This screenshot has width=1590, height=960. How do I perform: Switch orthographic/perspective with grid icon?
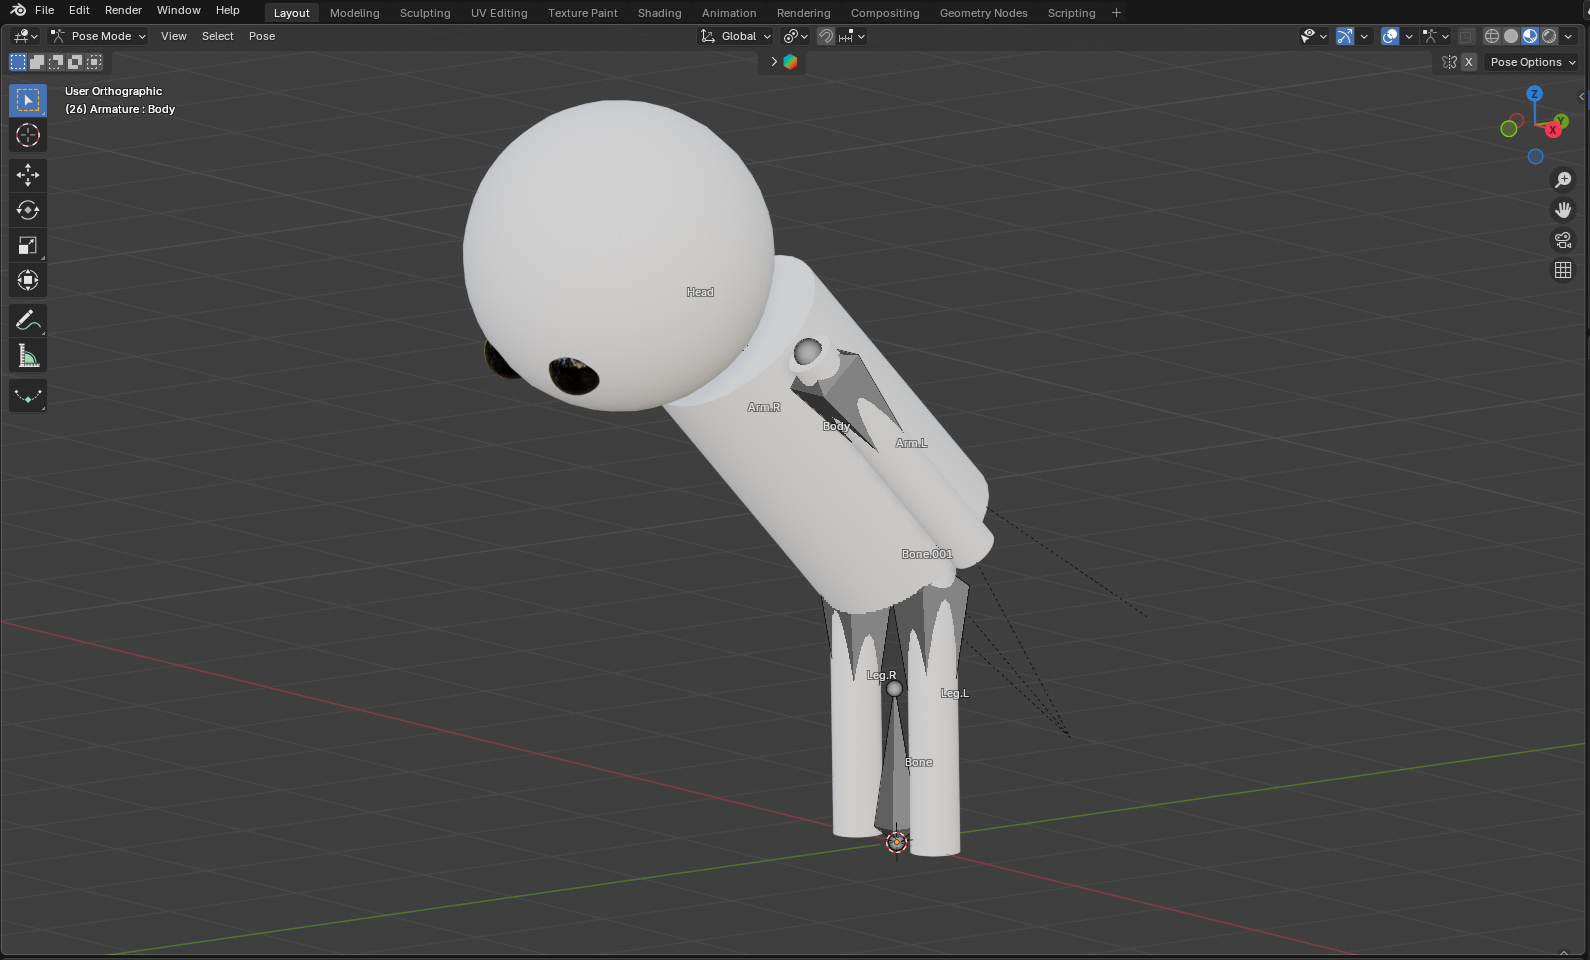[1563, 270]
